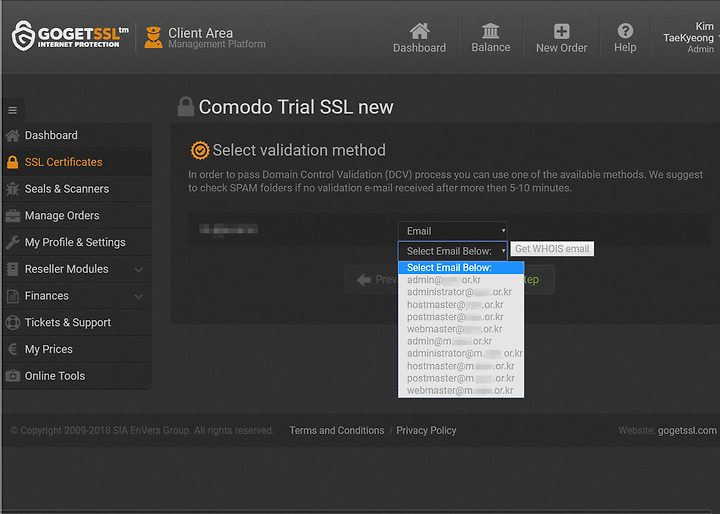Open the Terms and Conditions link
720x514 pixels.
click(337, 430)
